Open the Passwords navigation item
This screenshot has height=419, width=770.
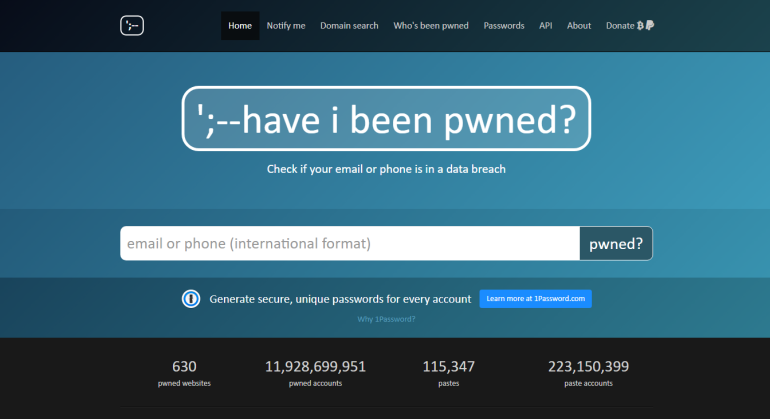pyautogui.click(x=504, y=26)
